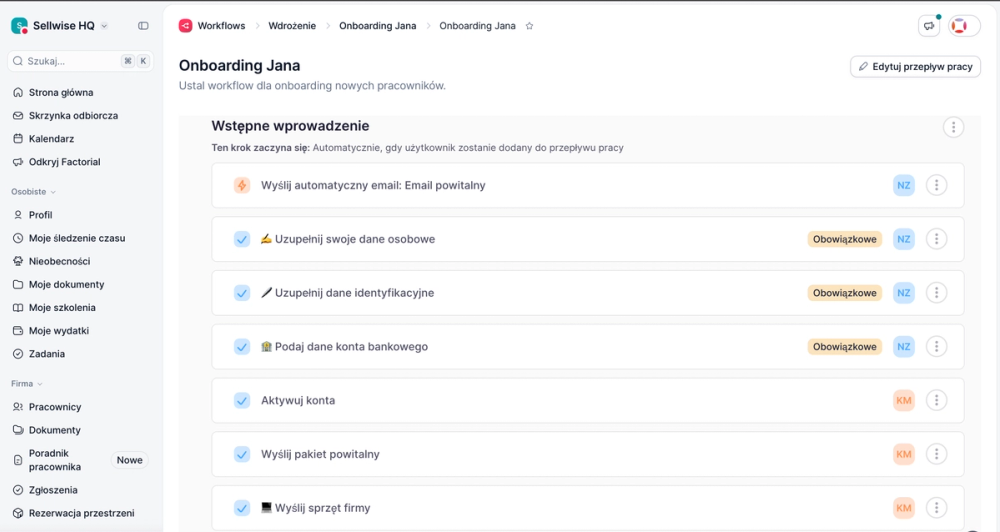This screenshot has height=532, width=1000.
Task: Click KM avatar on Wyślij pakiet powitalny row
Action: click(x=904, y=454)
